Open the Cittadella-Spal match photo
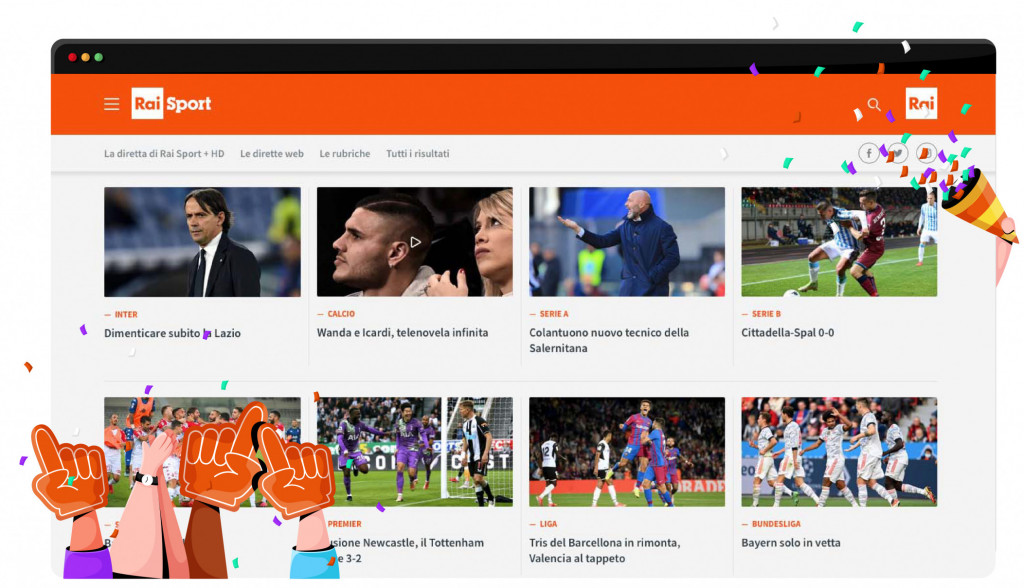The width and height of the screenshot is (1024, 588). tap(839, 242)
